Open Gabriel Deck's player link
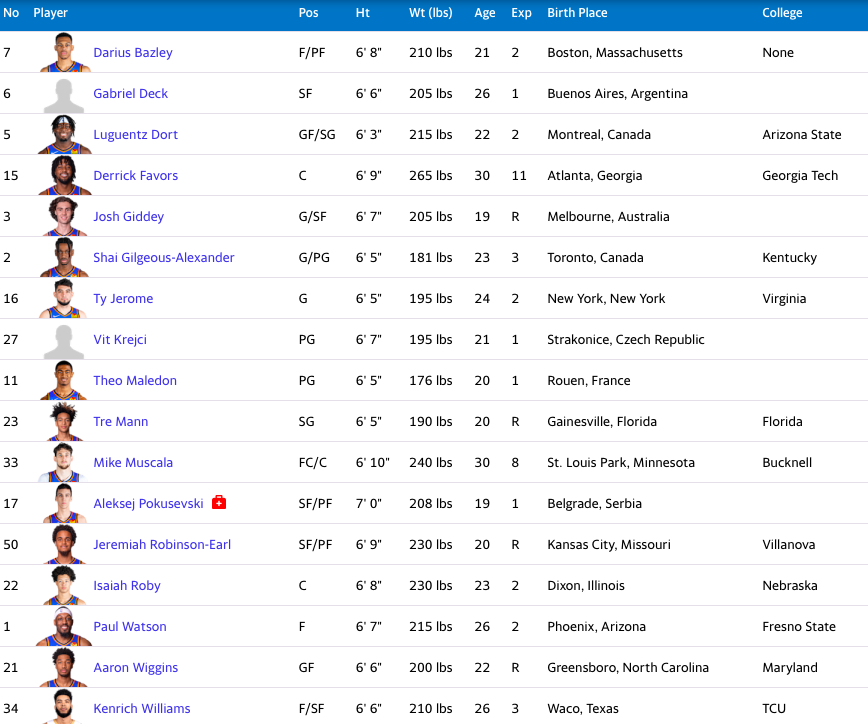The image size is (868, 724). [131, 94]
